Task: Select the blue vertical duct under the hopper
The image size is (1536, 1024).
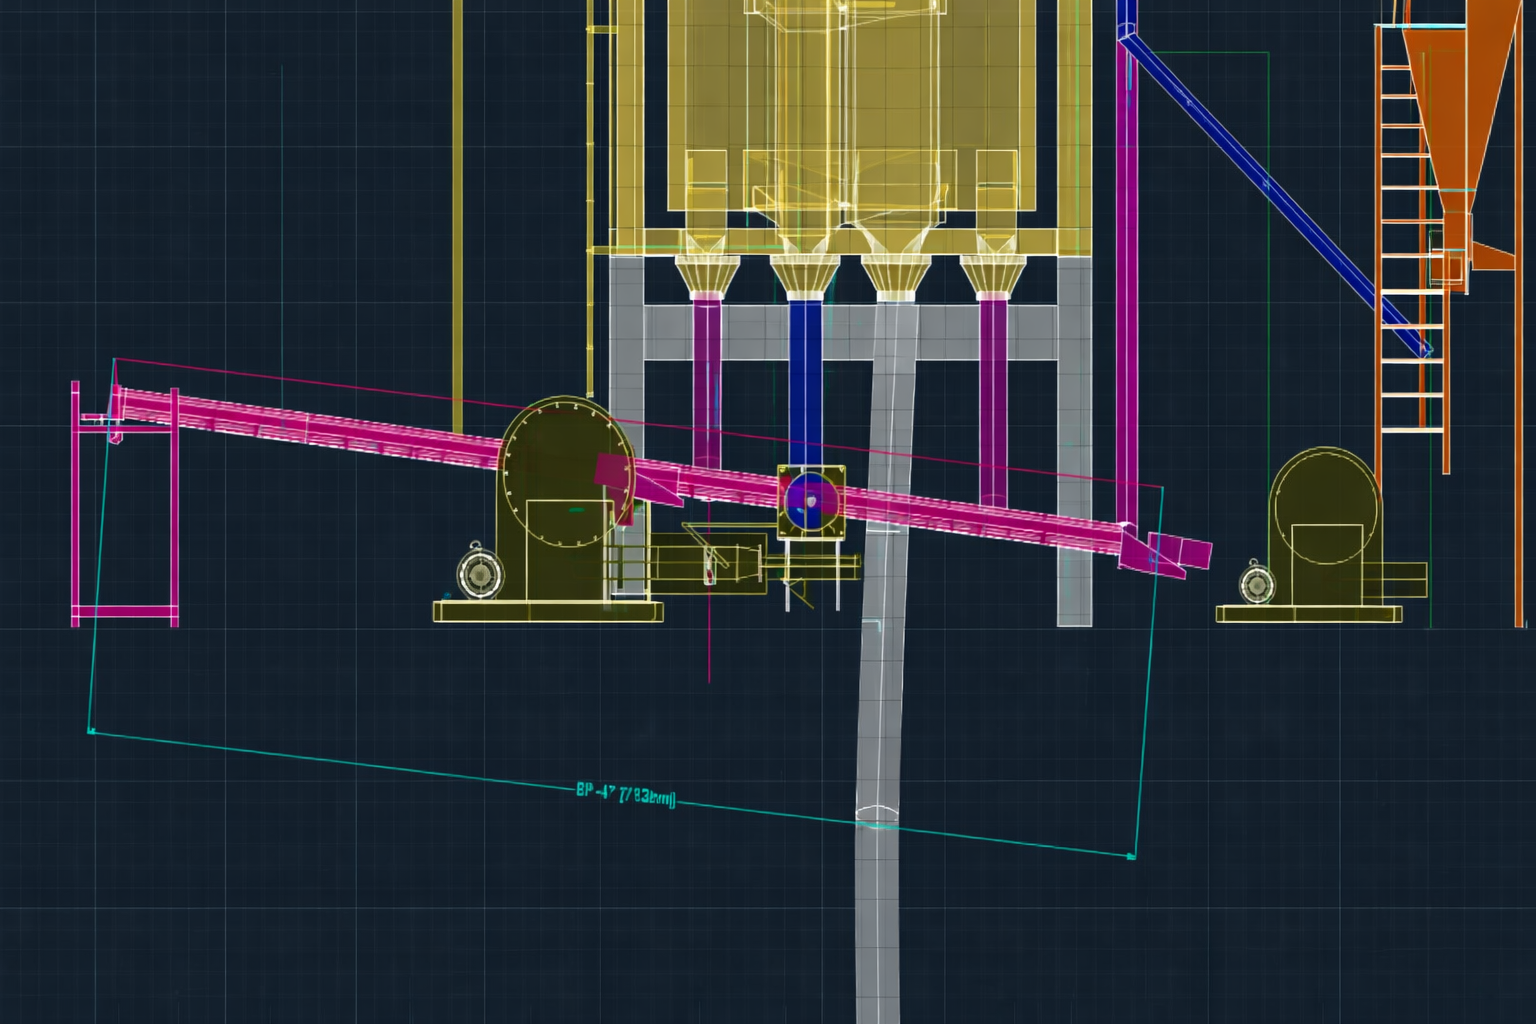Action: (x=805, y=380)
